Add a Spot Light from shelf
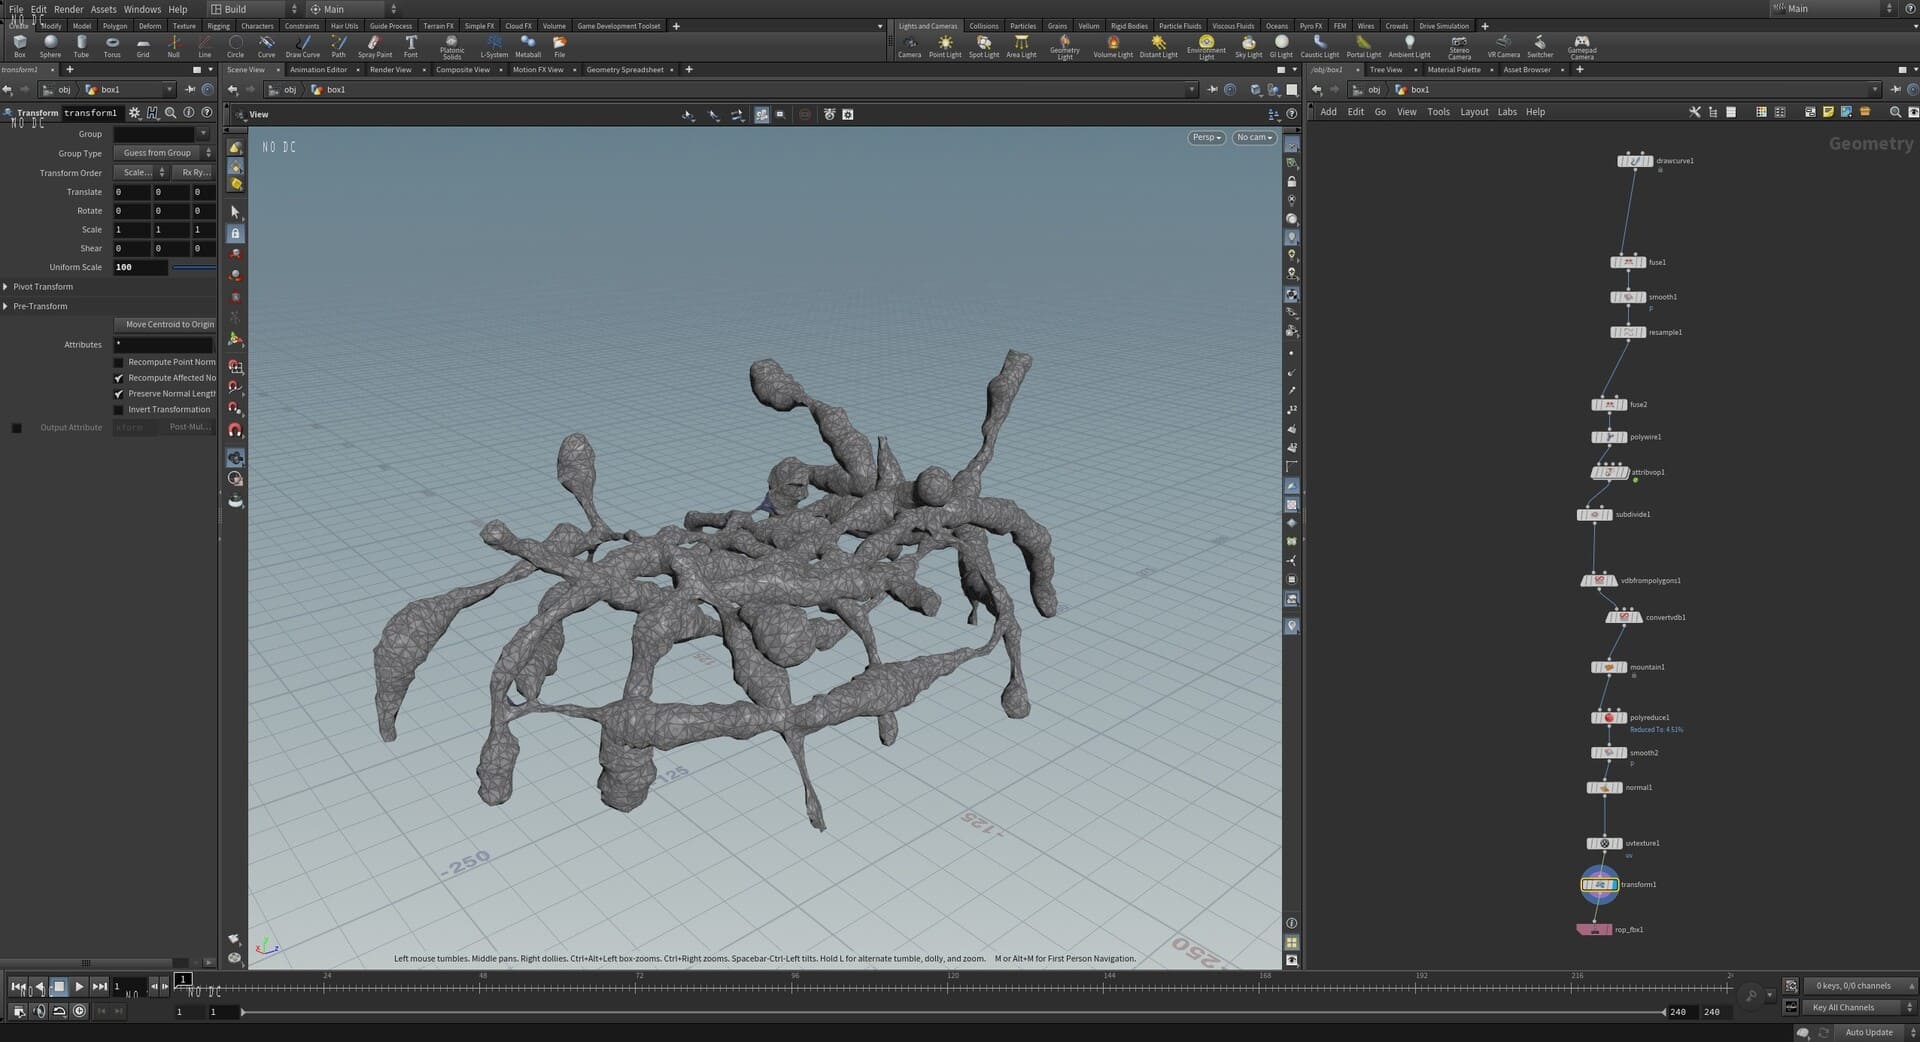 click(984, 46)
